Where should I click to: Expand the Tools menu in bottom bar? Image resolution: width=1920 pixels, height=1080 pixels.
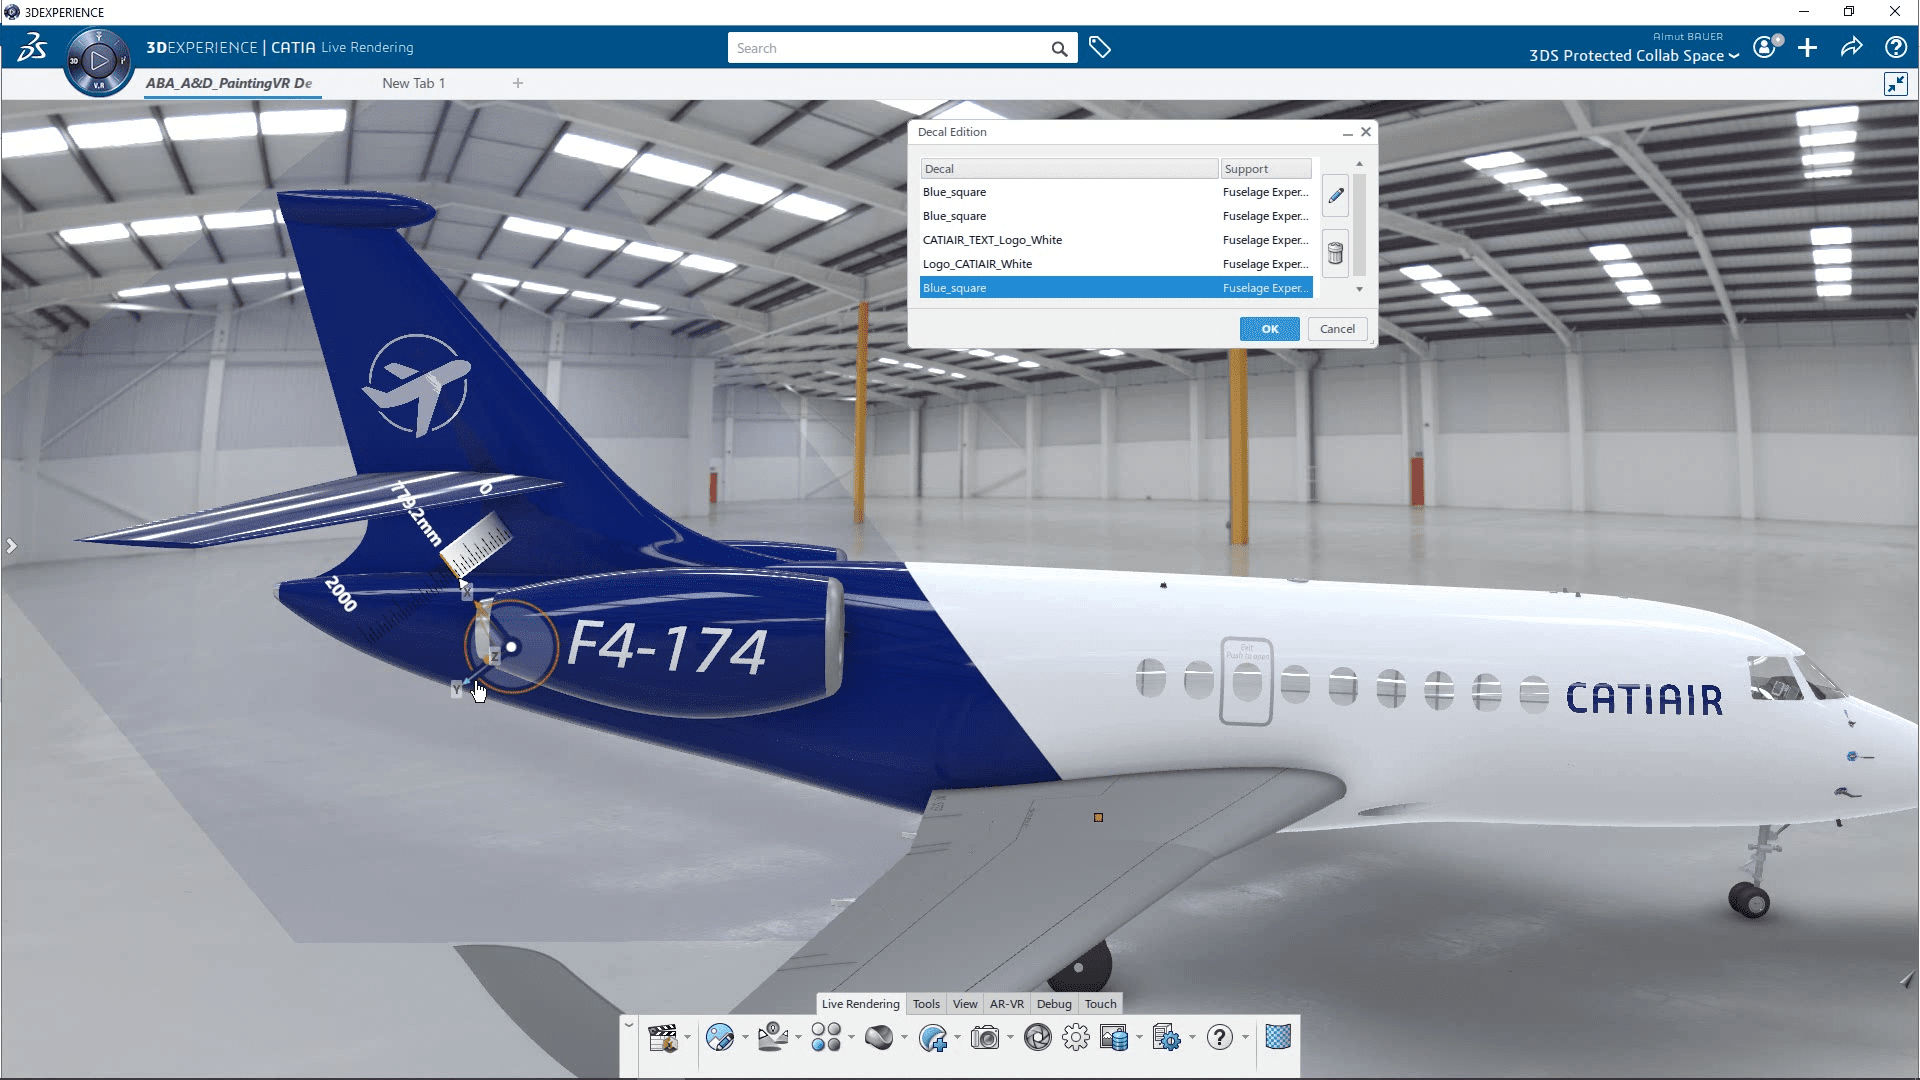(927, 1004)
